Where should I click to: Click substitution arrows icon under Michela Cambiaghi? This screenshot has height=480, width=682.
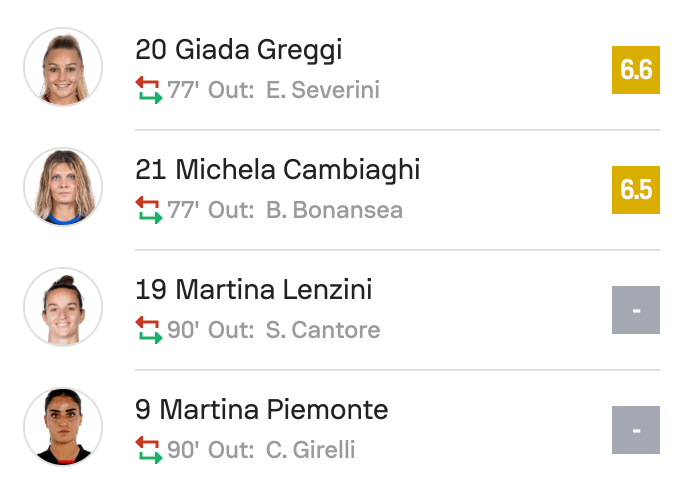coord(148,210)
